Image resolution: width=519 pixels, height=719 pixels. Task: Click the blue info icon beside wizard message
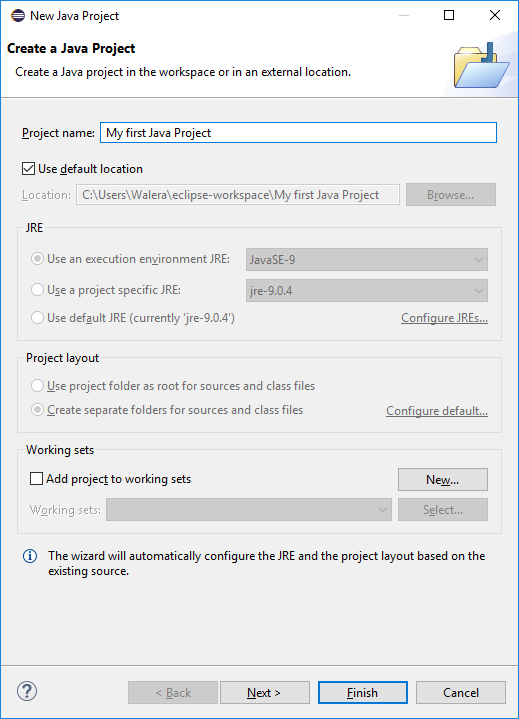coord(30,556)
